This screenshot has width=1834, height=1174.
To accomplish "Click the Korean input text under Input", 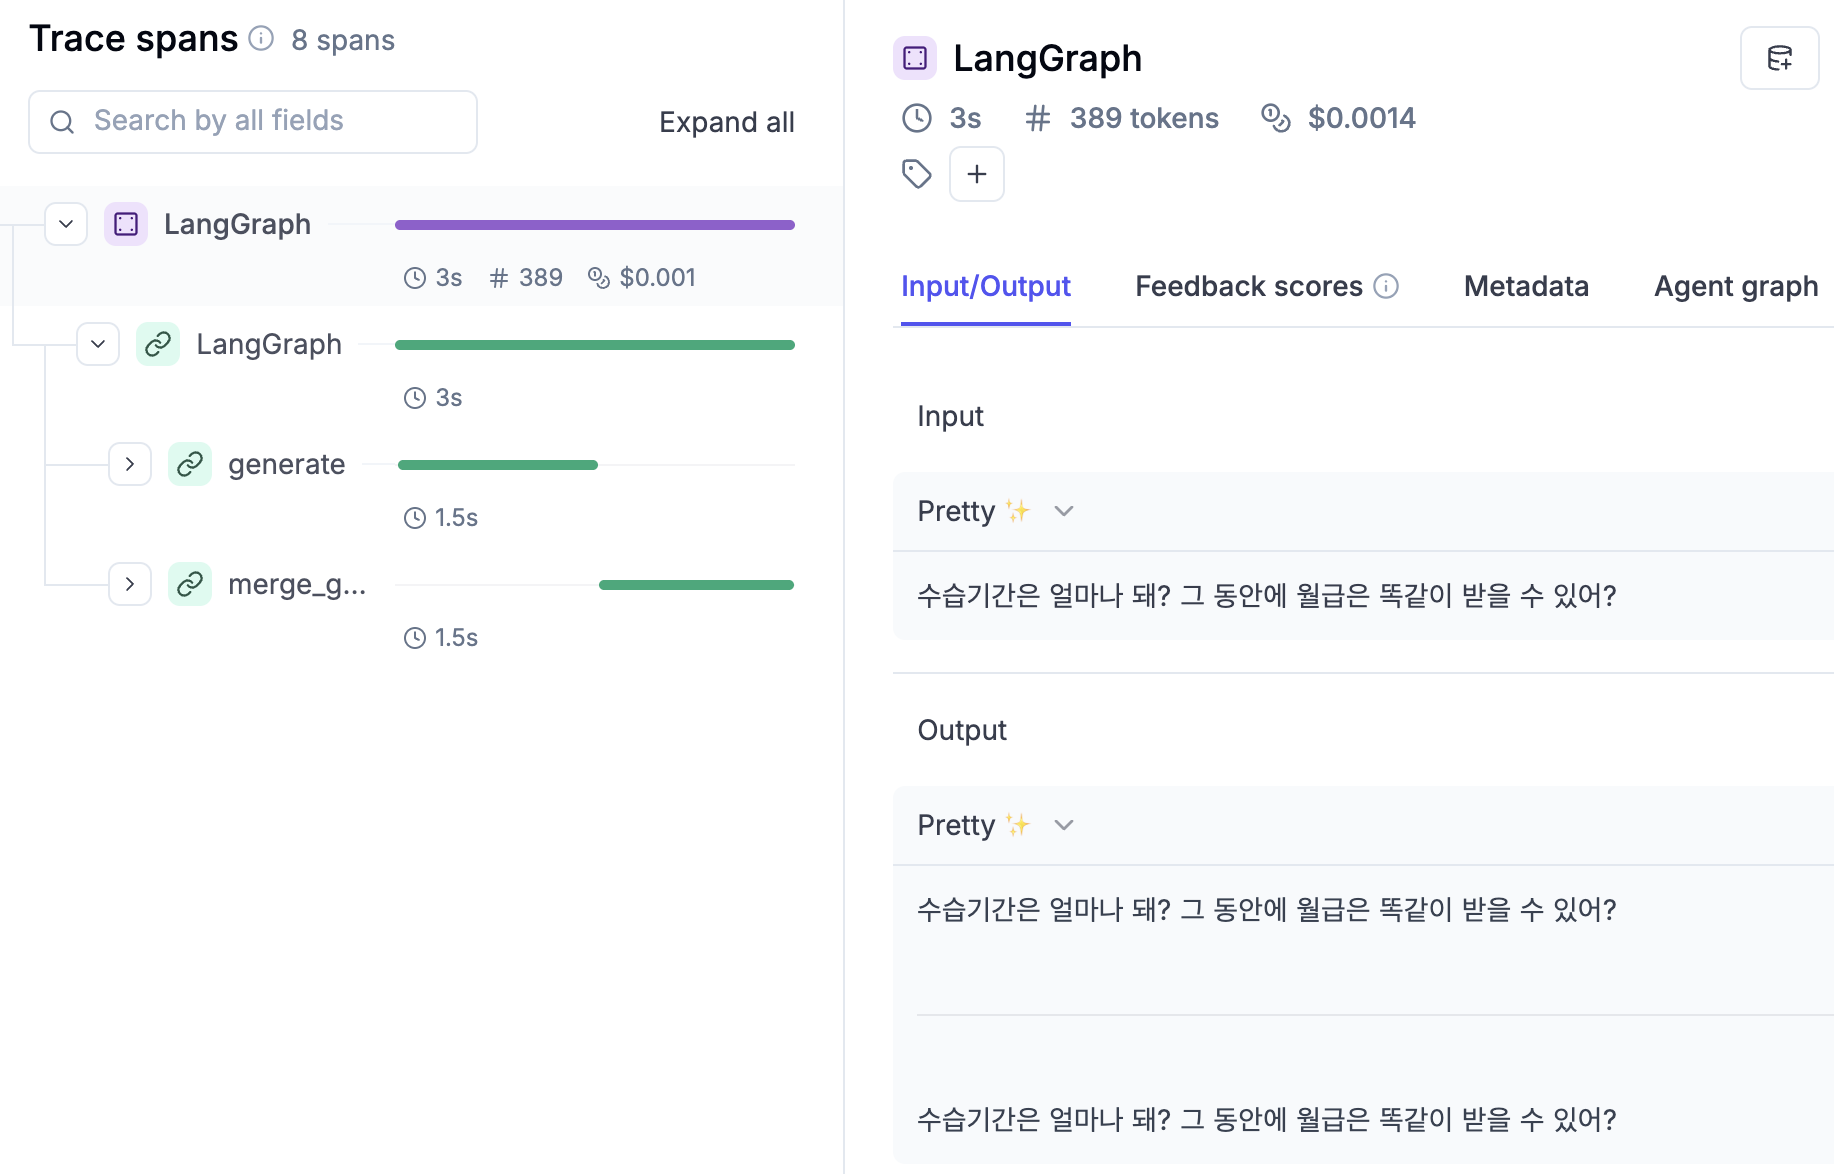I will [x=1267, y=596].
